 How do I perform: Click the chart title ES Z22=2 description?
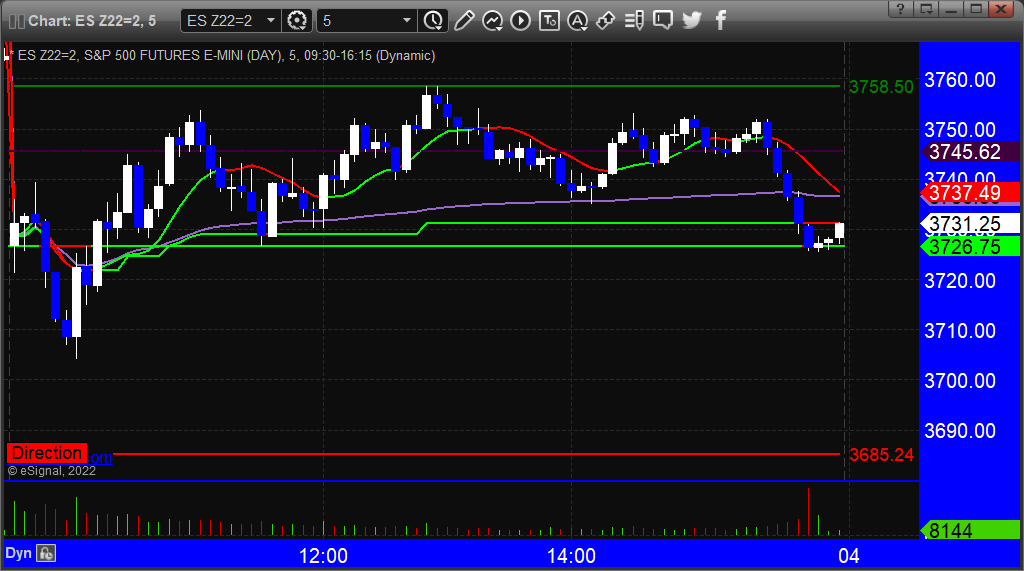coord(227,56)
